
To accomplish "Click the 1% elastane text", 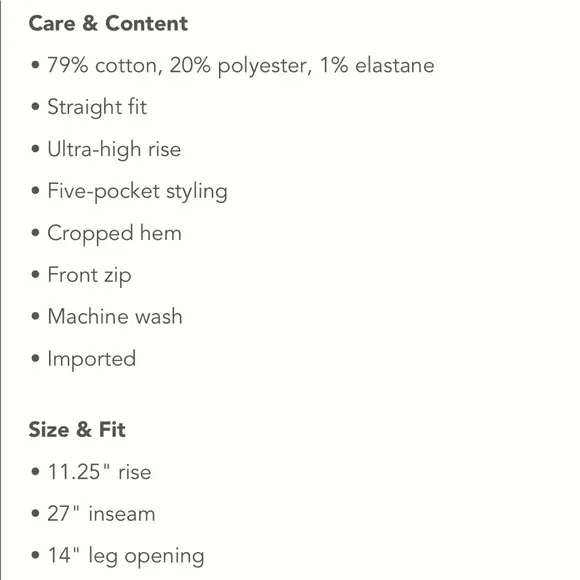I will point(377,65).
